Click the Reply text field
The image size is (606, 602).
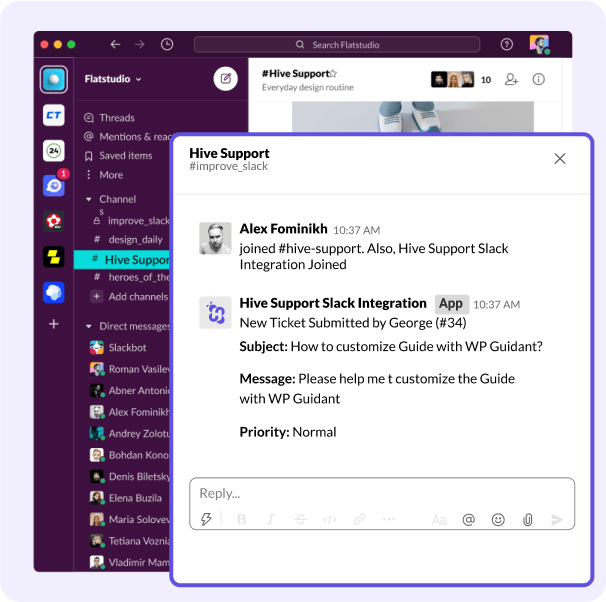382,493
